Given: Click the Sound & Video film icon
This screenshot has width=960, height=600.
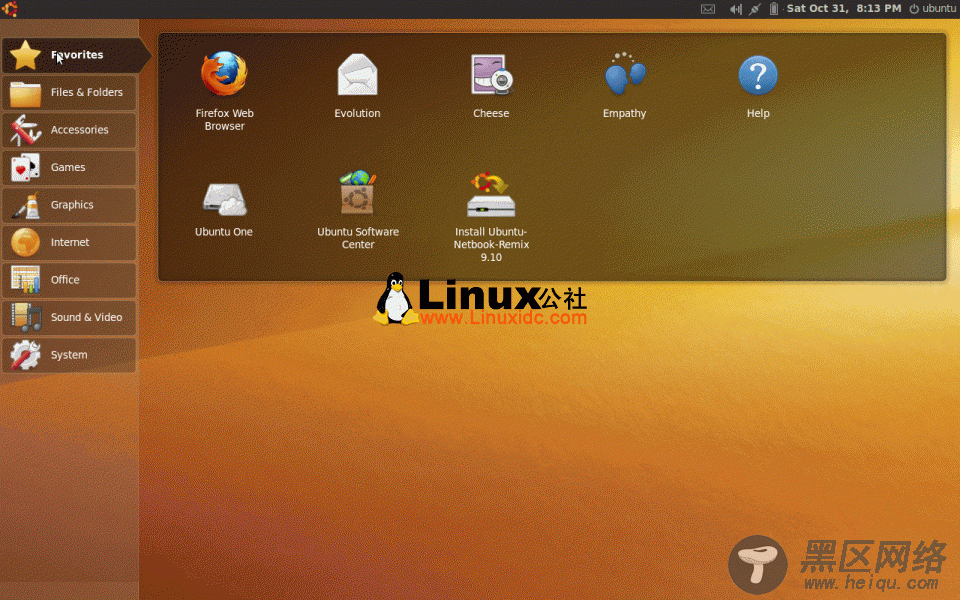Looking at the screenshot, I should [x=25, y=317].
